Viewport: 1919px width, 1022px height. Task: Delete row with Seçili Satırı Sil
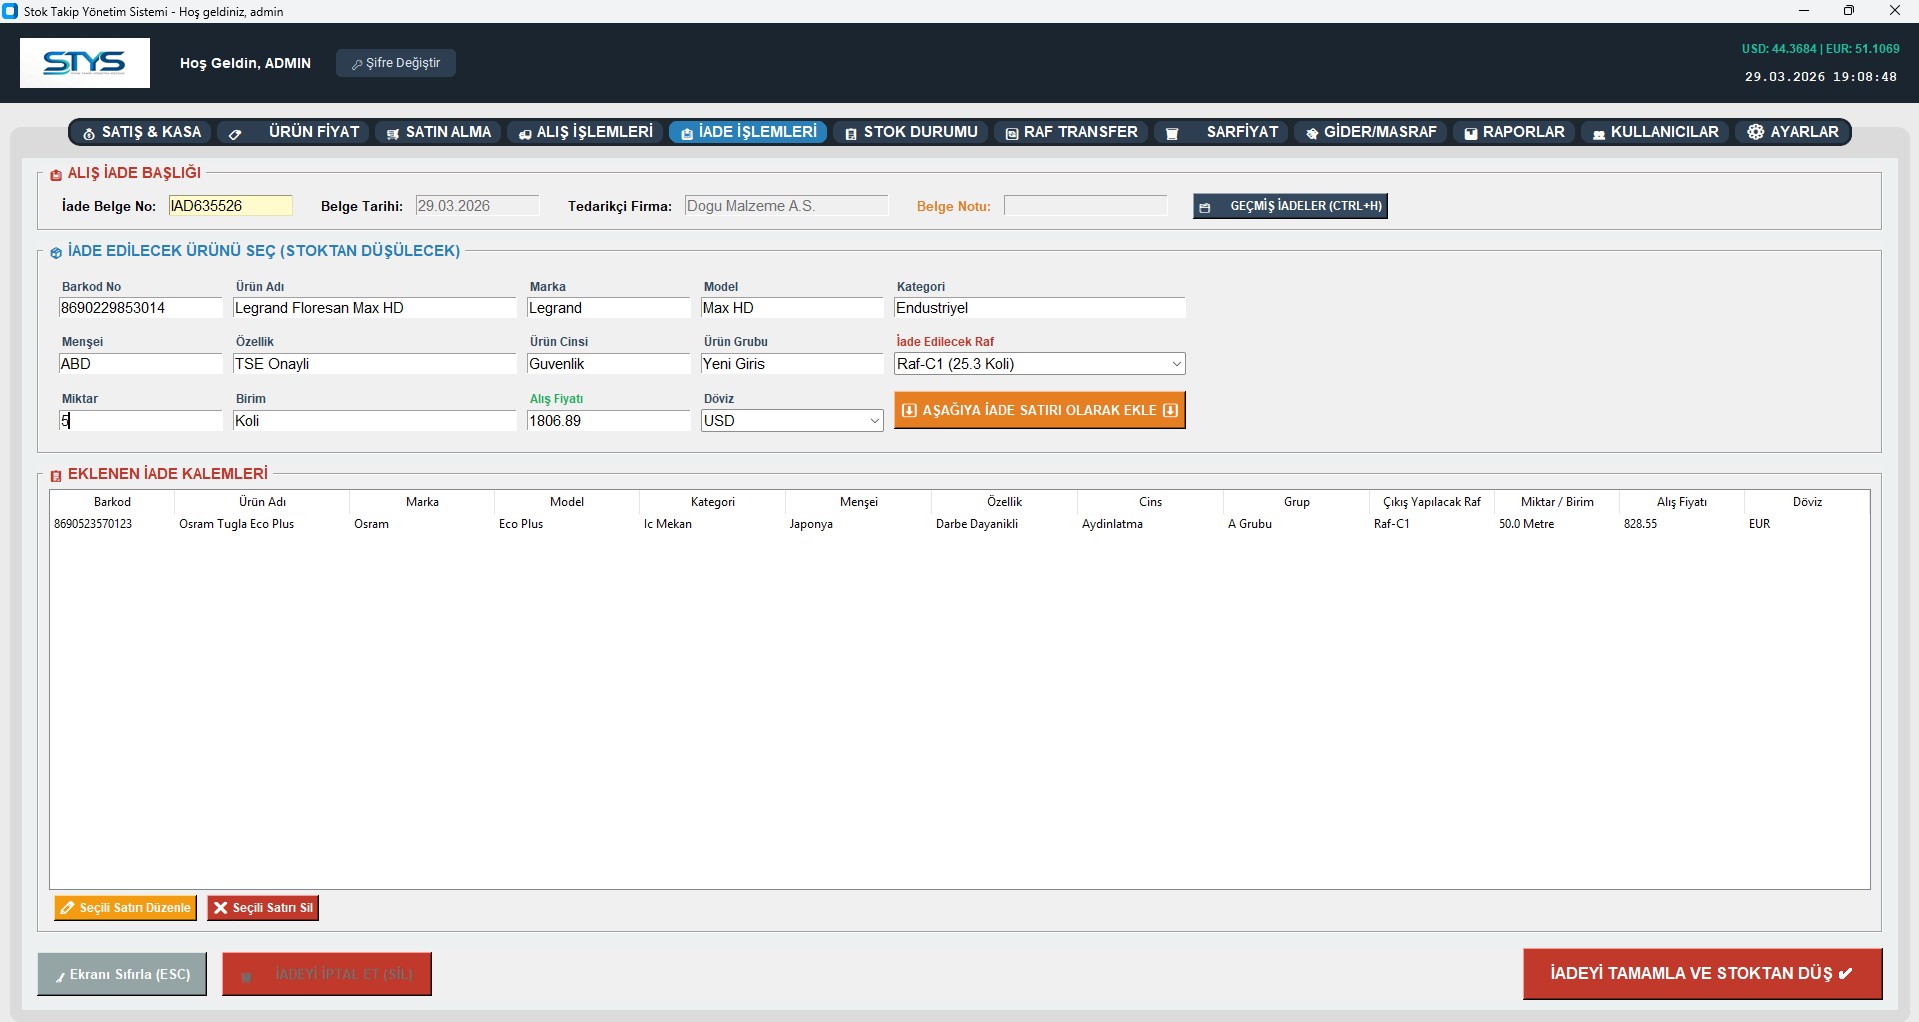263,908
